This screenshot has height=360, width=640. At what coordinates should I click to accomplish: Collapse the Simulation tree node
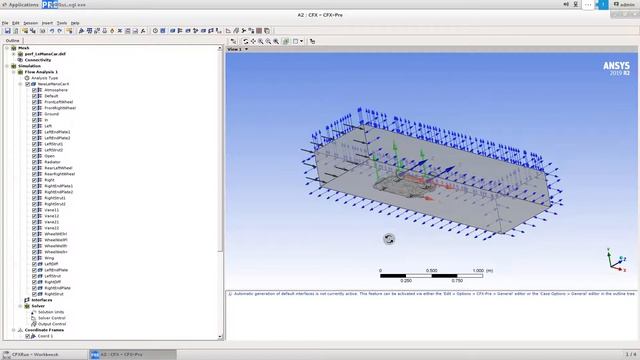click(7, 66)
